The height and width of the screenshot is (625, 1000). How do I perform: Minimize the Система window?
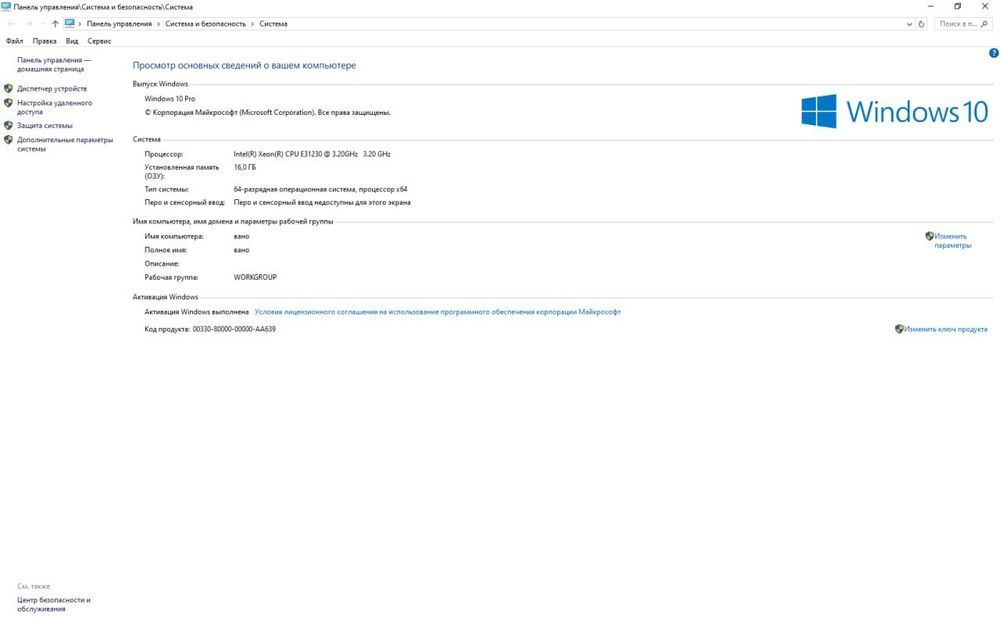pos(930,6)
